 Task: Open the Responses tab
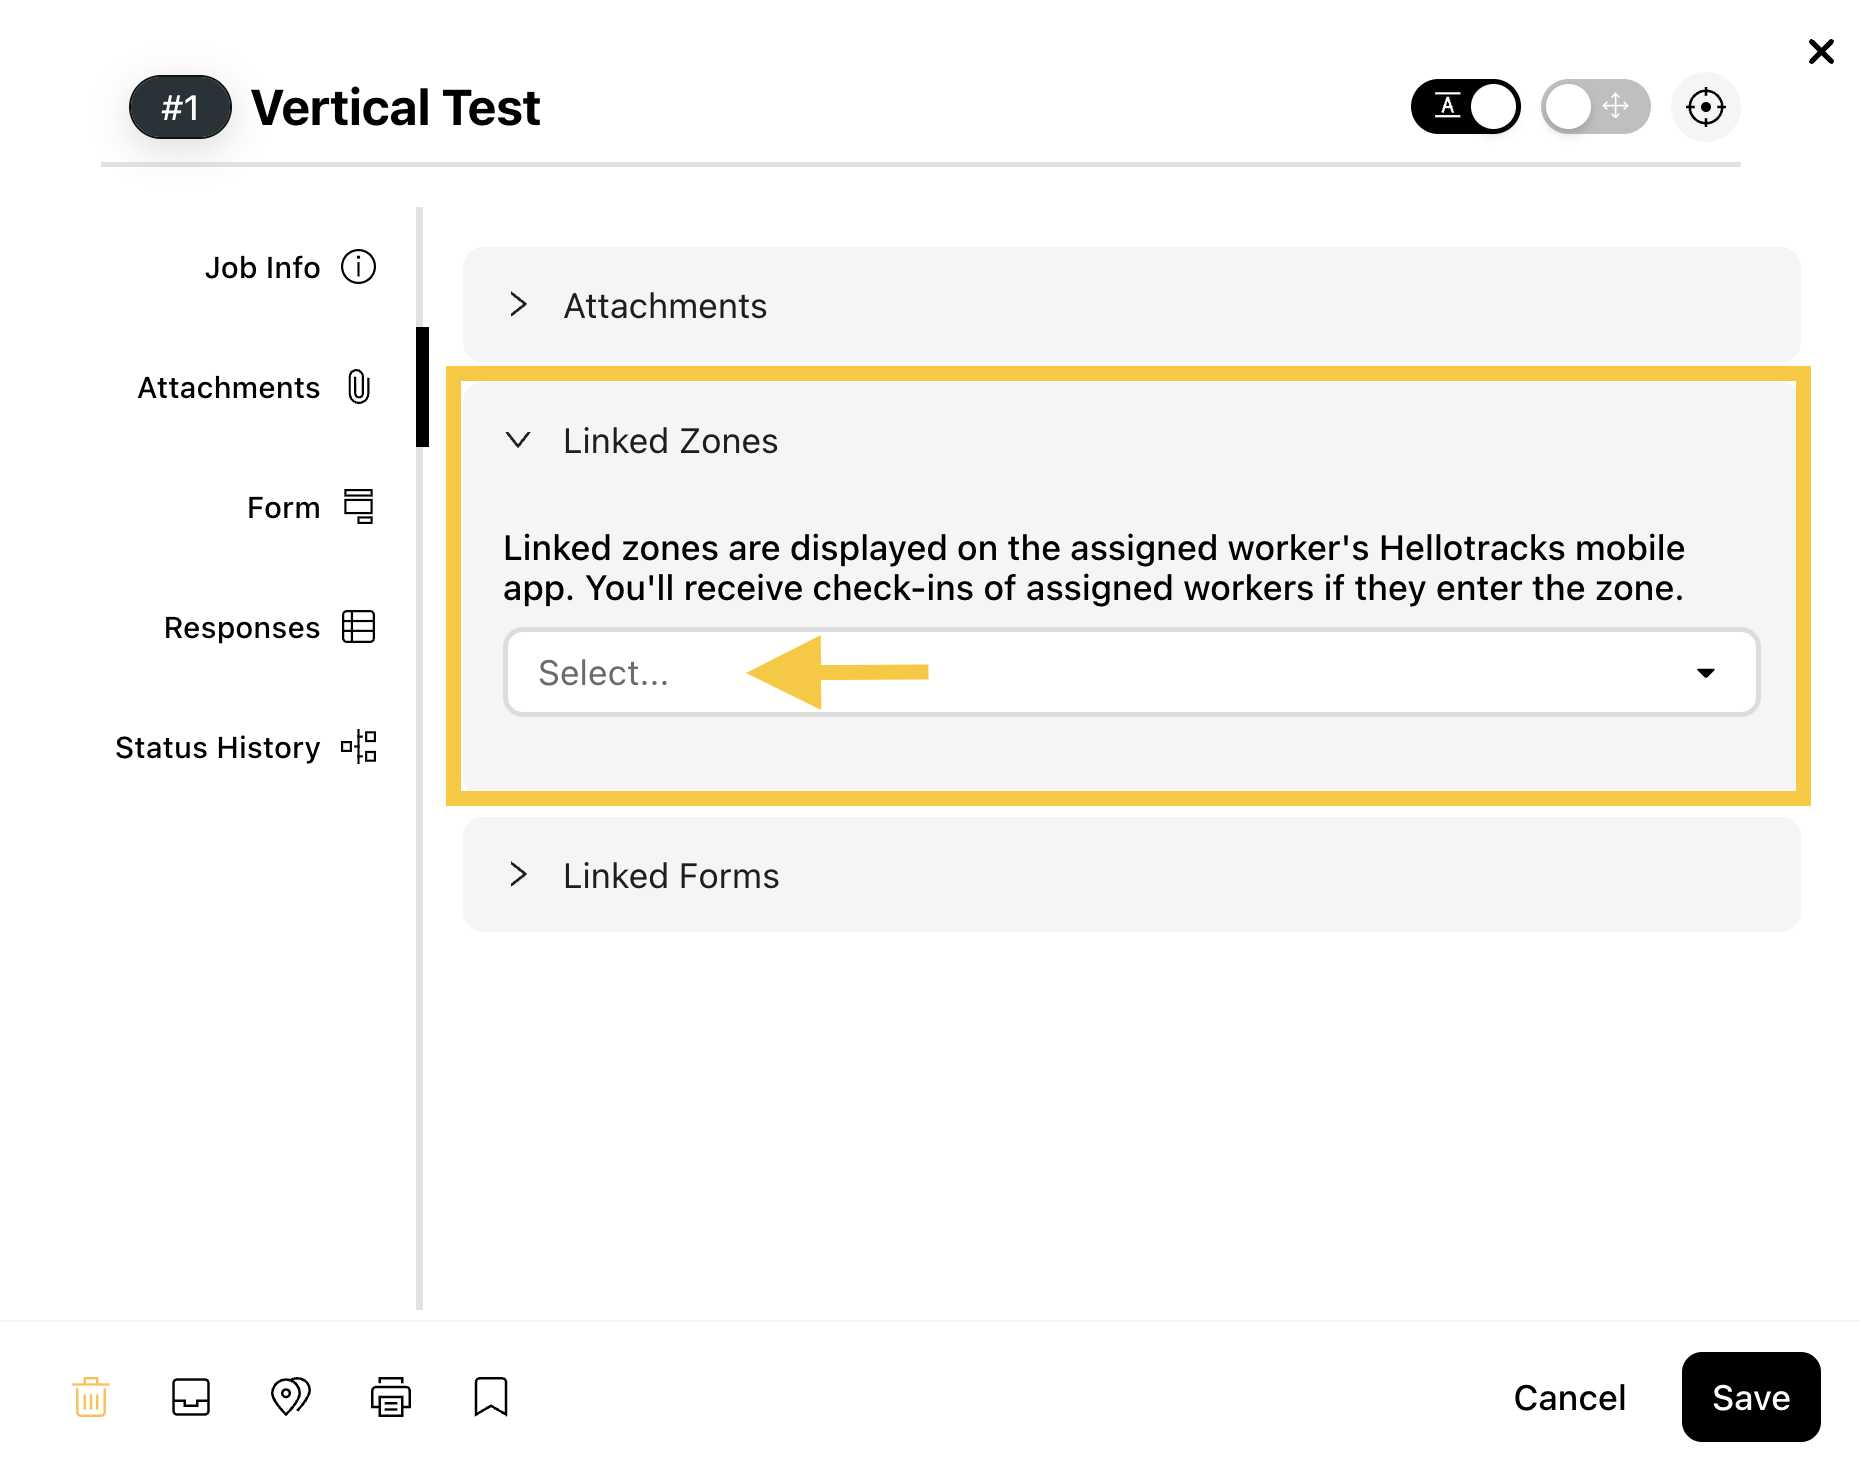point(269,627)
